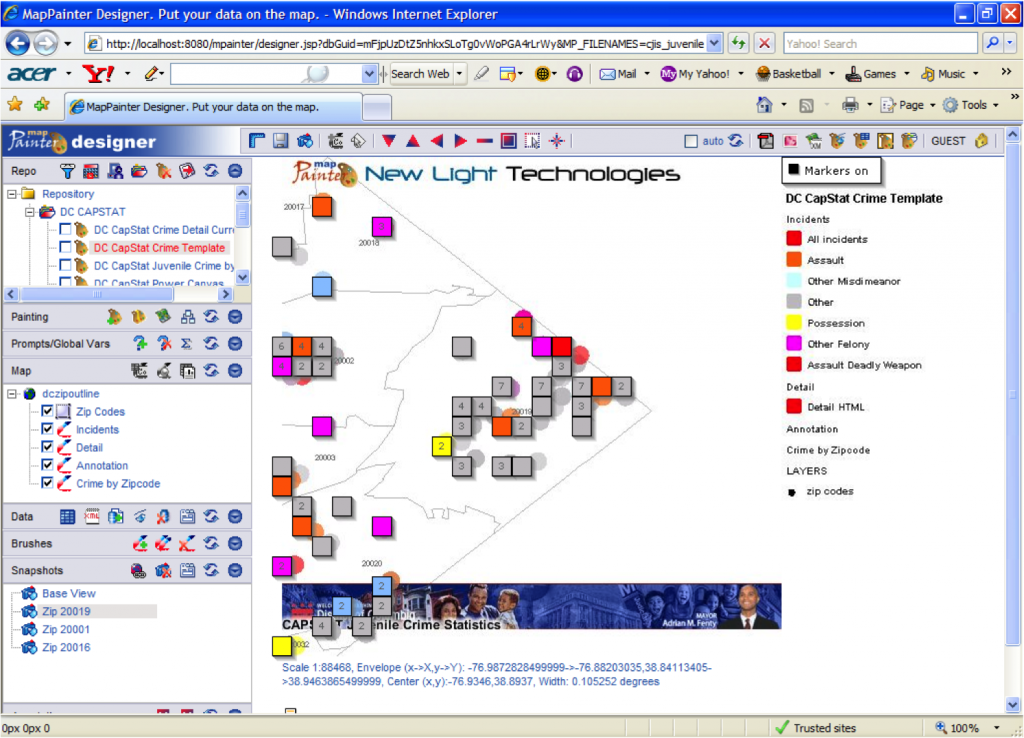Viewport: 1024px width, 738px height.
Task: Uncheck the Incidents layer
Action: pyautogui.click(x=47, y=429)
